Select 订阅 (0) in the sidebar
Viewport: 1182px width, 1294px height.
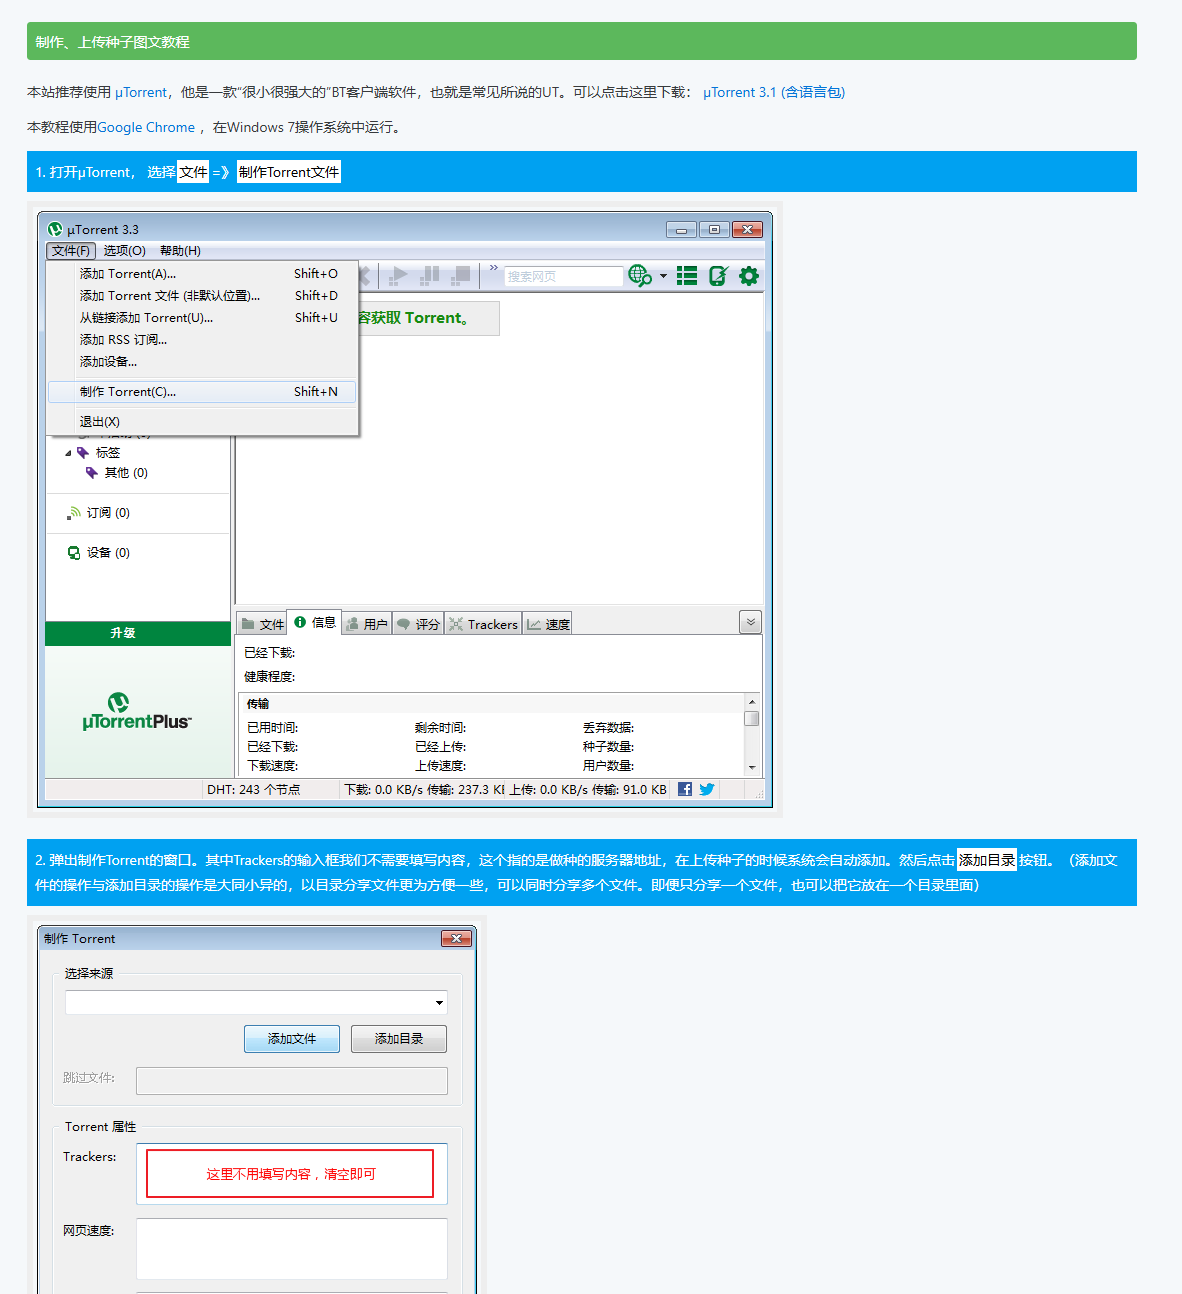tap(108, 513)
